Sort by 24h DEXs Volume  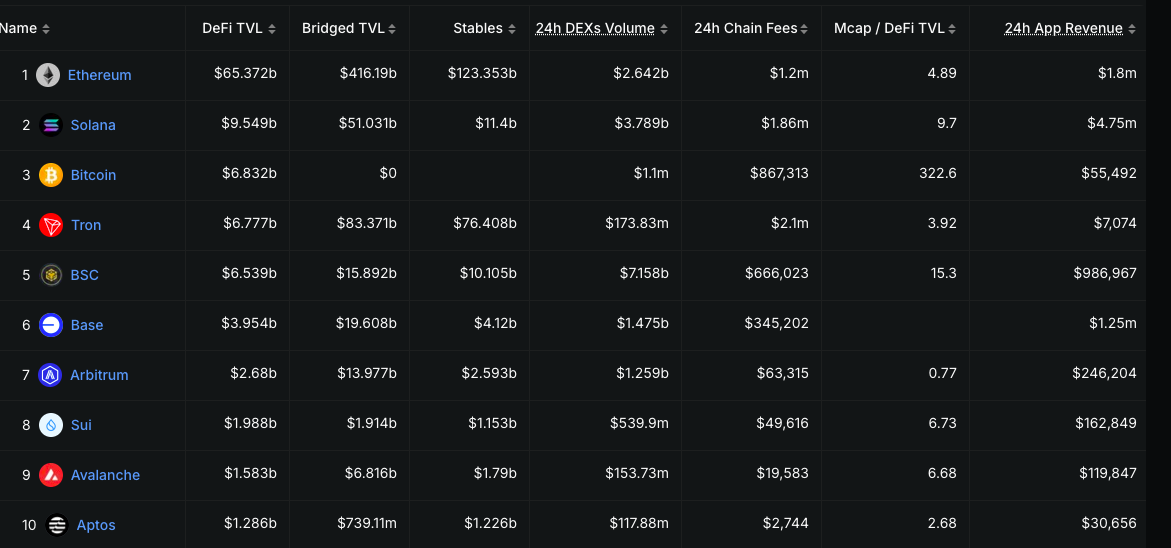click(601, 29)
